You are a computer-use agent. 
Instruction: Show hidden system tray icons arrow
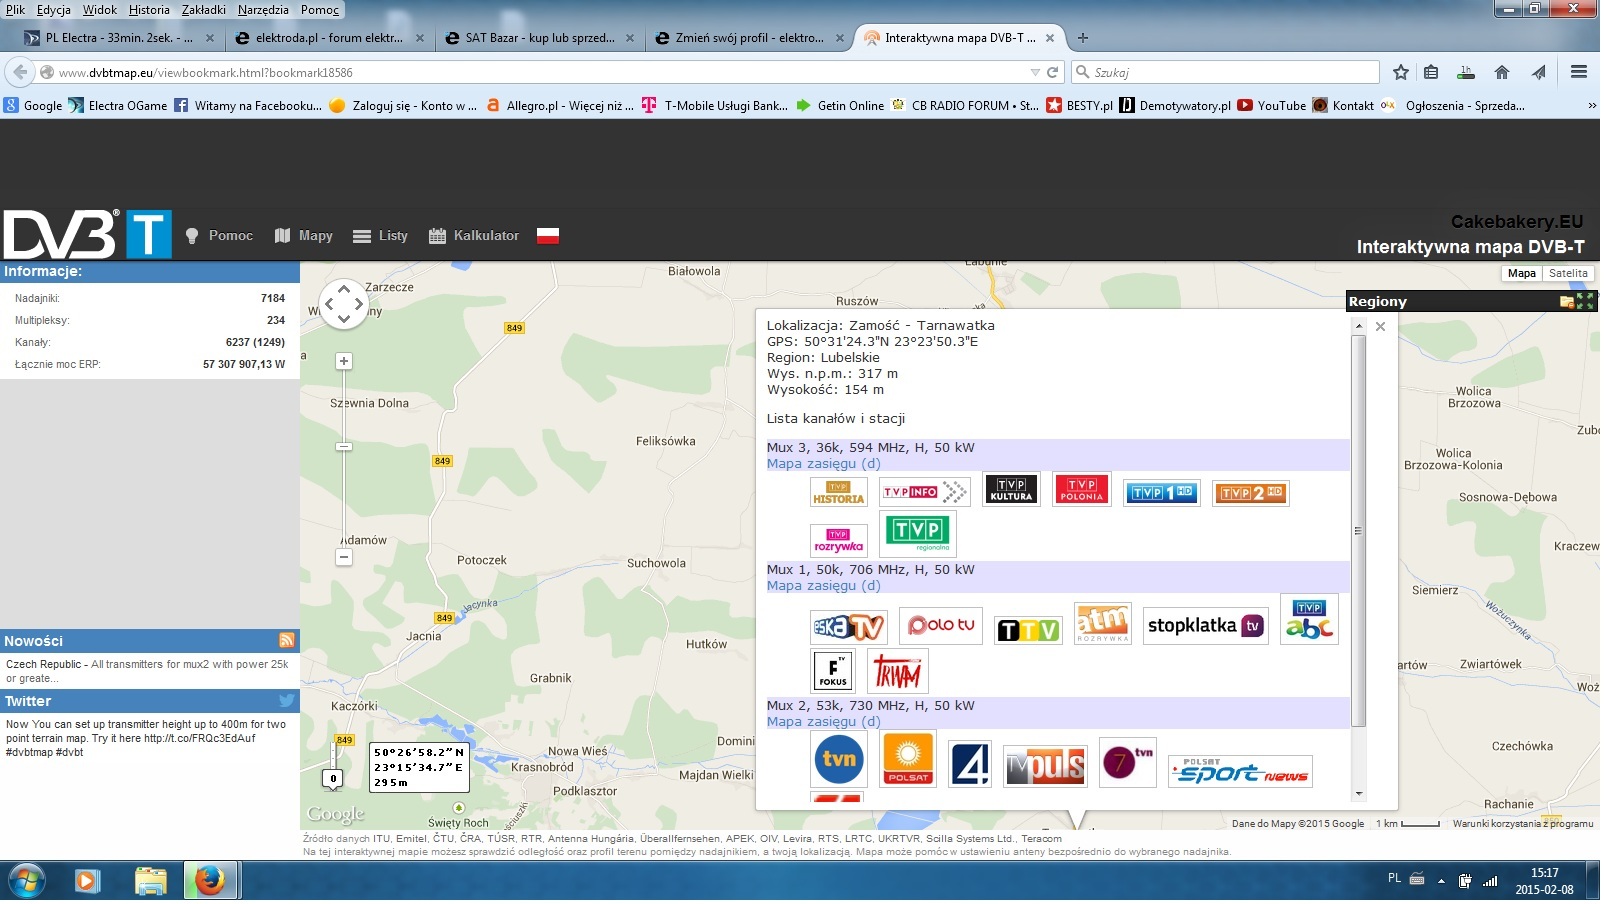coord(1443,882)
